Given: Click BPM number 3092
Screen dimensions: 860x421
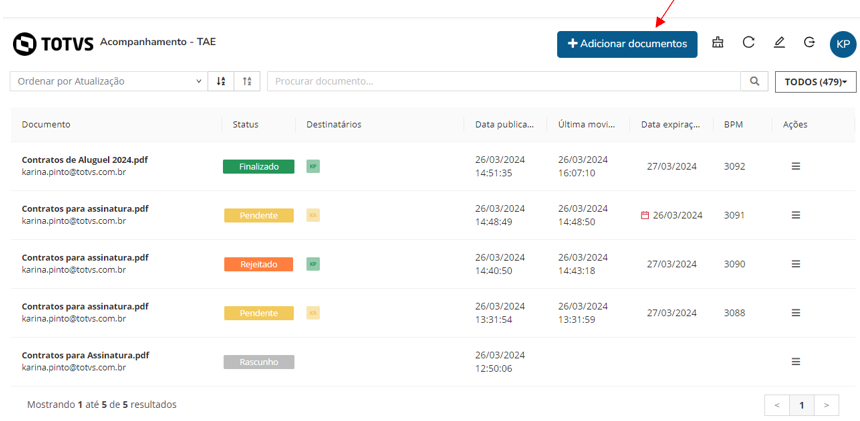Looking at the screenshot, I should 734,166.
